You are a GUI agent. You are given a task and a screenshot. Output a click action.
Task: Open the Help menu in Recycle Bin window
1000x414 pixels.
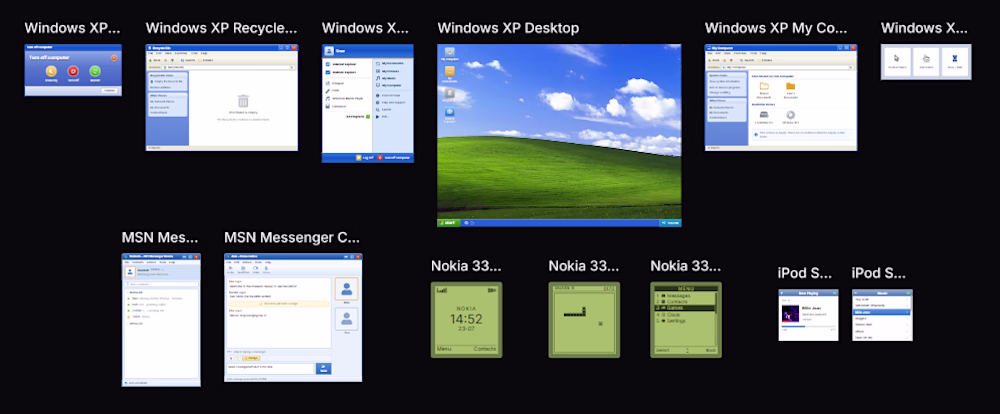pyautogui.click(x=204, y=53)
